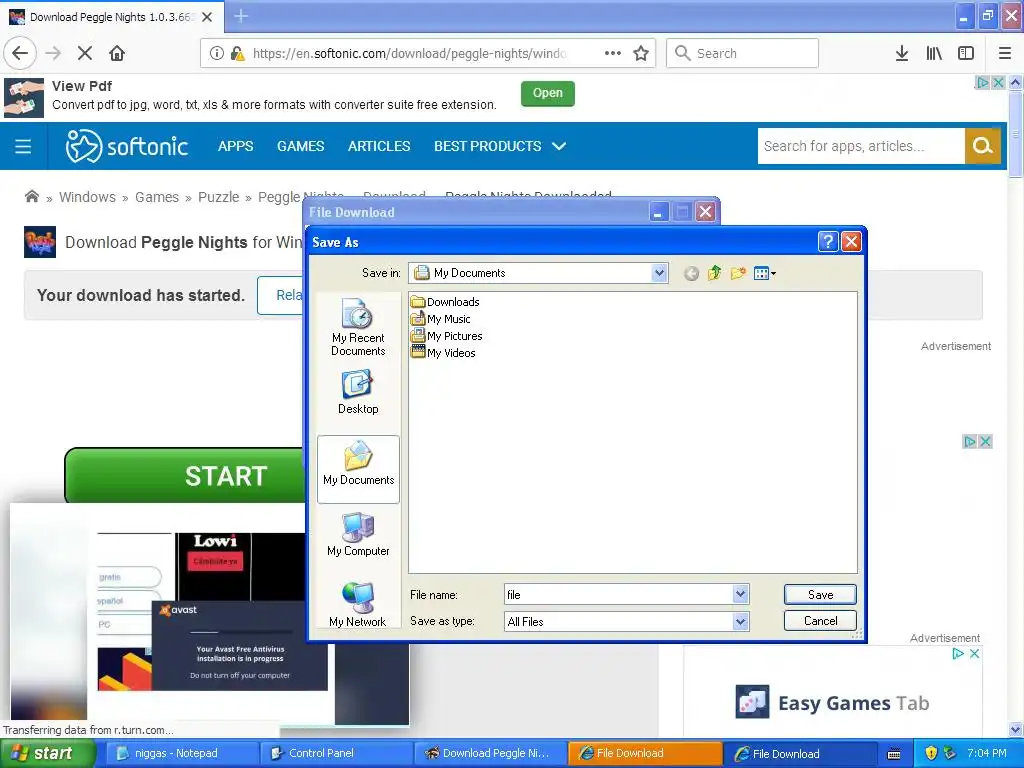This screenshot has width=1024, height=768.
Task: Switch to second File Download taskbar button
Action: tap(798, 753)
